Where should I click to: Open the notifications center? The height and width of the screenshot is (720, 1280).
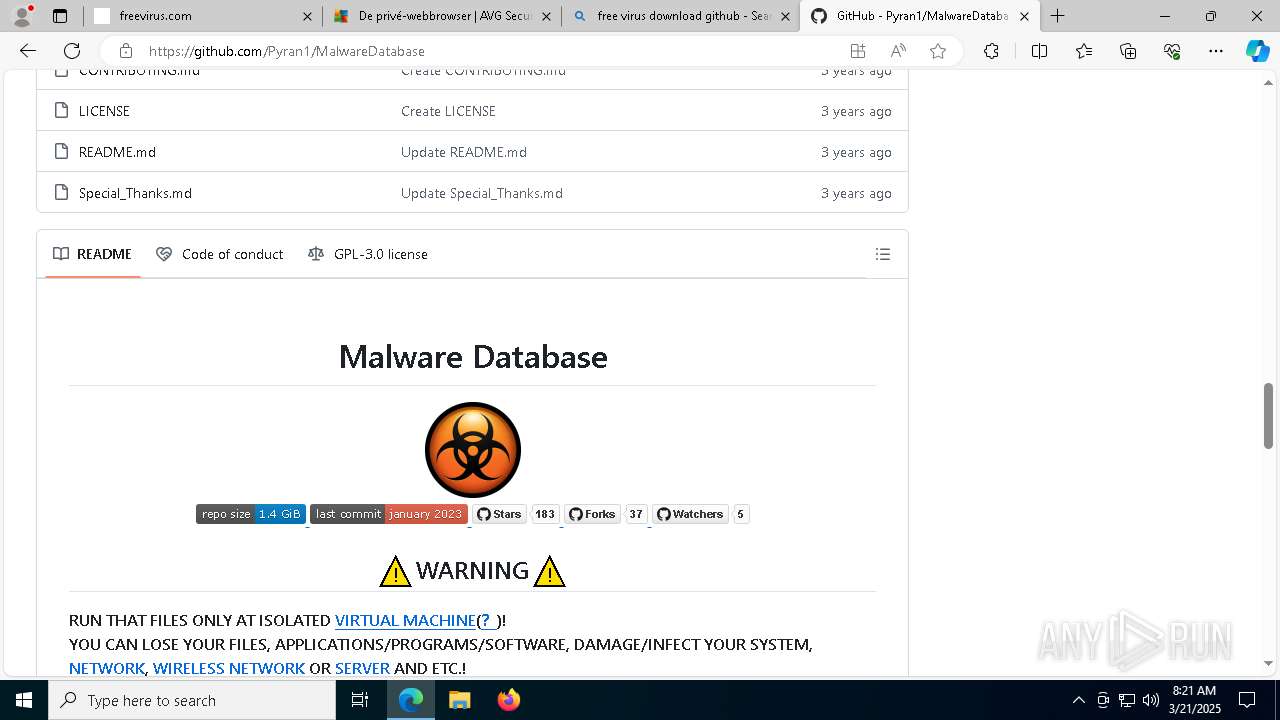coord(1247,700)
